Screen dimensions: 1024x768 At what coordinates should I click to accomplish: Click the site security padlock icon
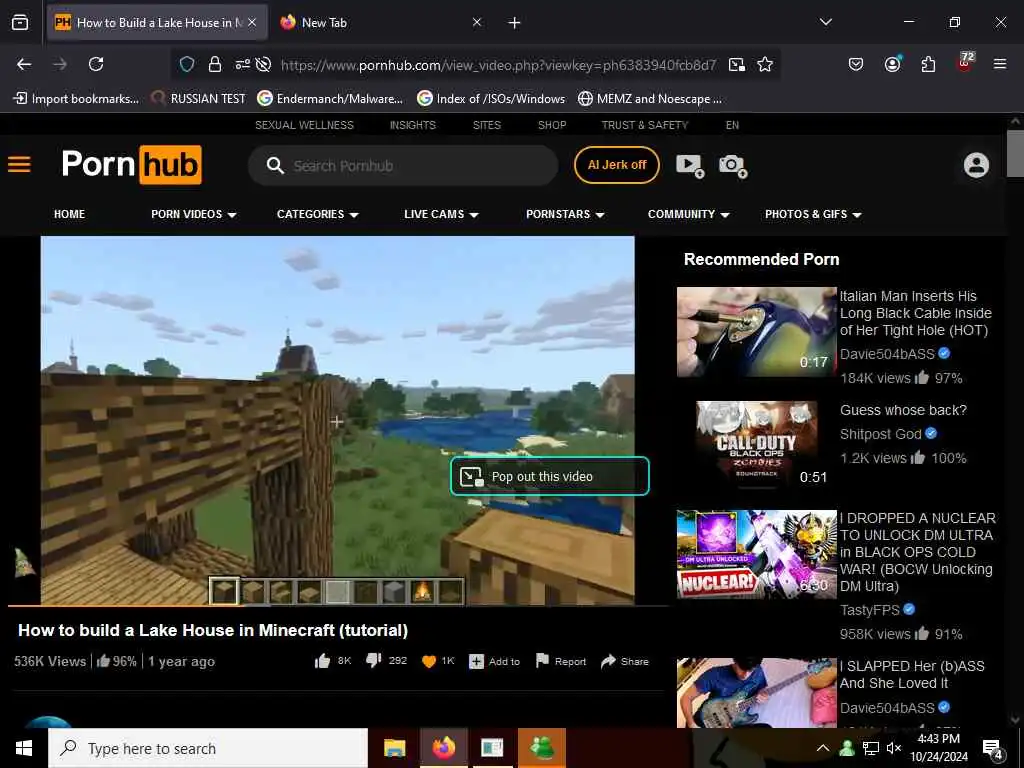click(x=214, y=64)
